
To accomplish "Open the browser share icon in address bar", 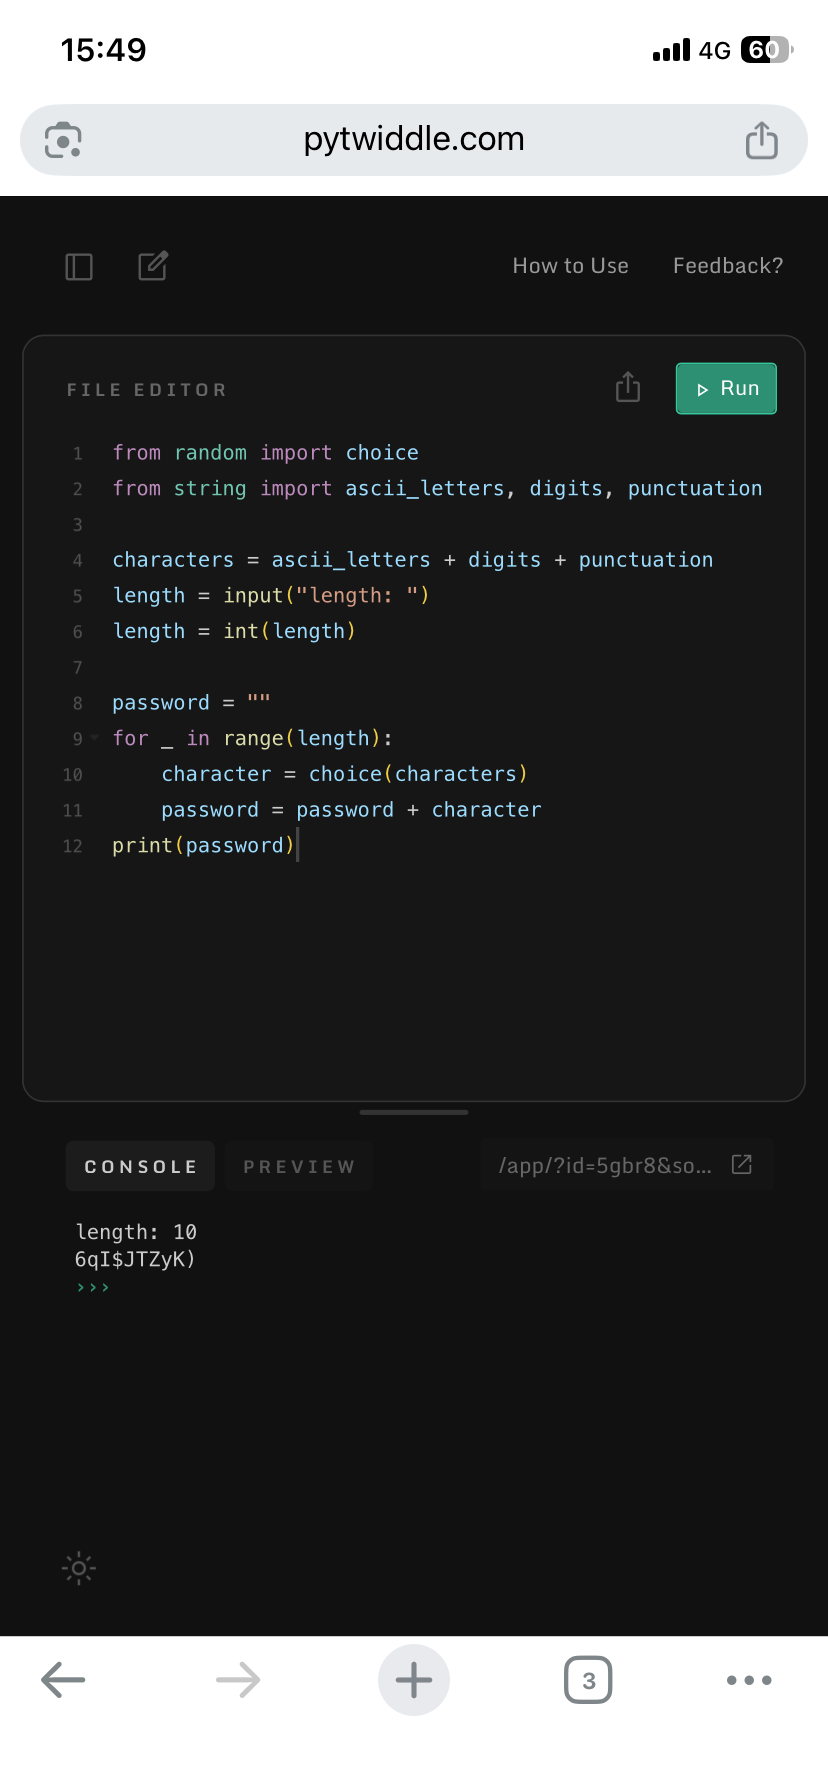I will (x=762, y=140).
